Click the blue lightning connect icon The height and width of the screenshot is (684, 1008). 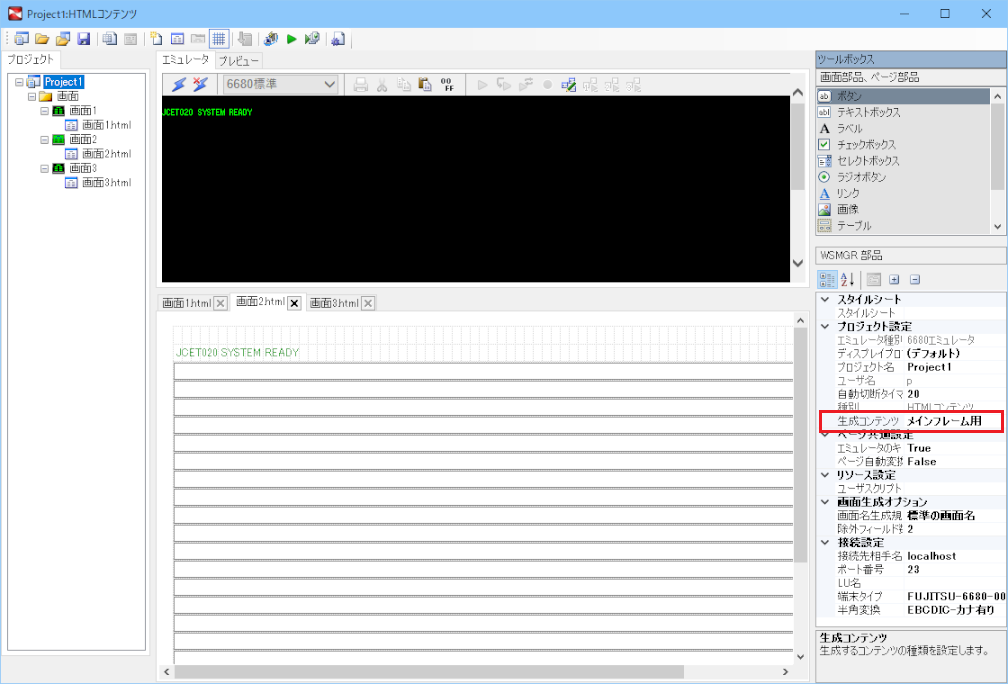point(179,84)
